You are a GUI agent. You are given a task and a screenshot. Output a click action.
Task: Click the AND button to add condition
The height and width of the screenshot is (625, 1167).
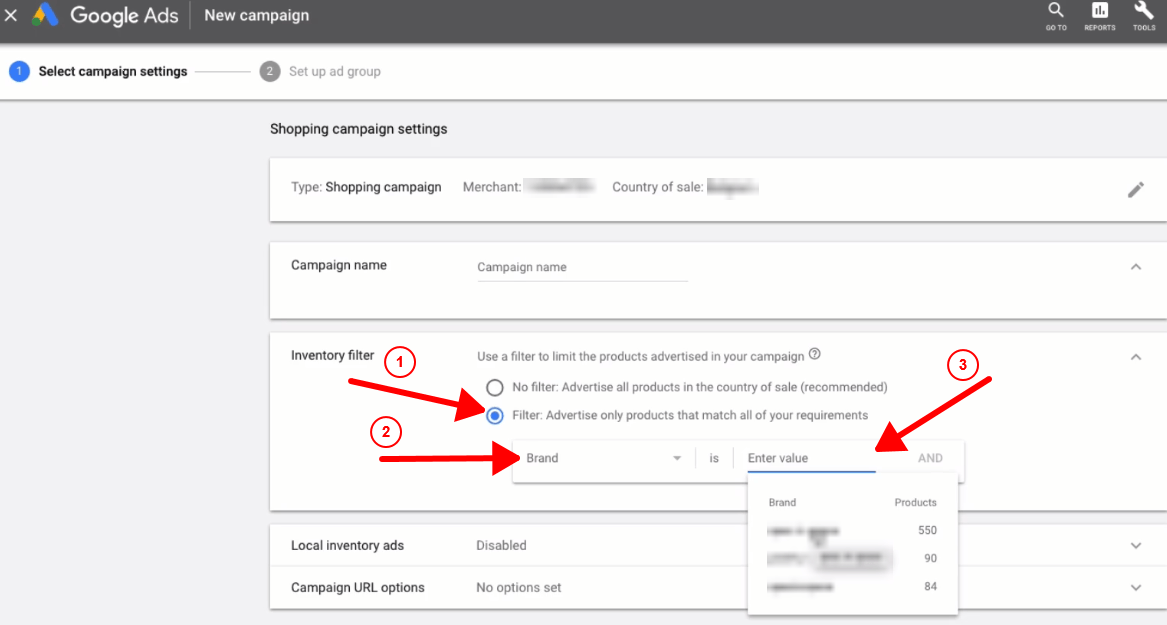click(x=930, y=458)
